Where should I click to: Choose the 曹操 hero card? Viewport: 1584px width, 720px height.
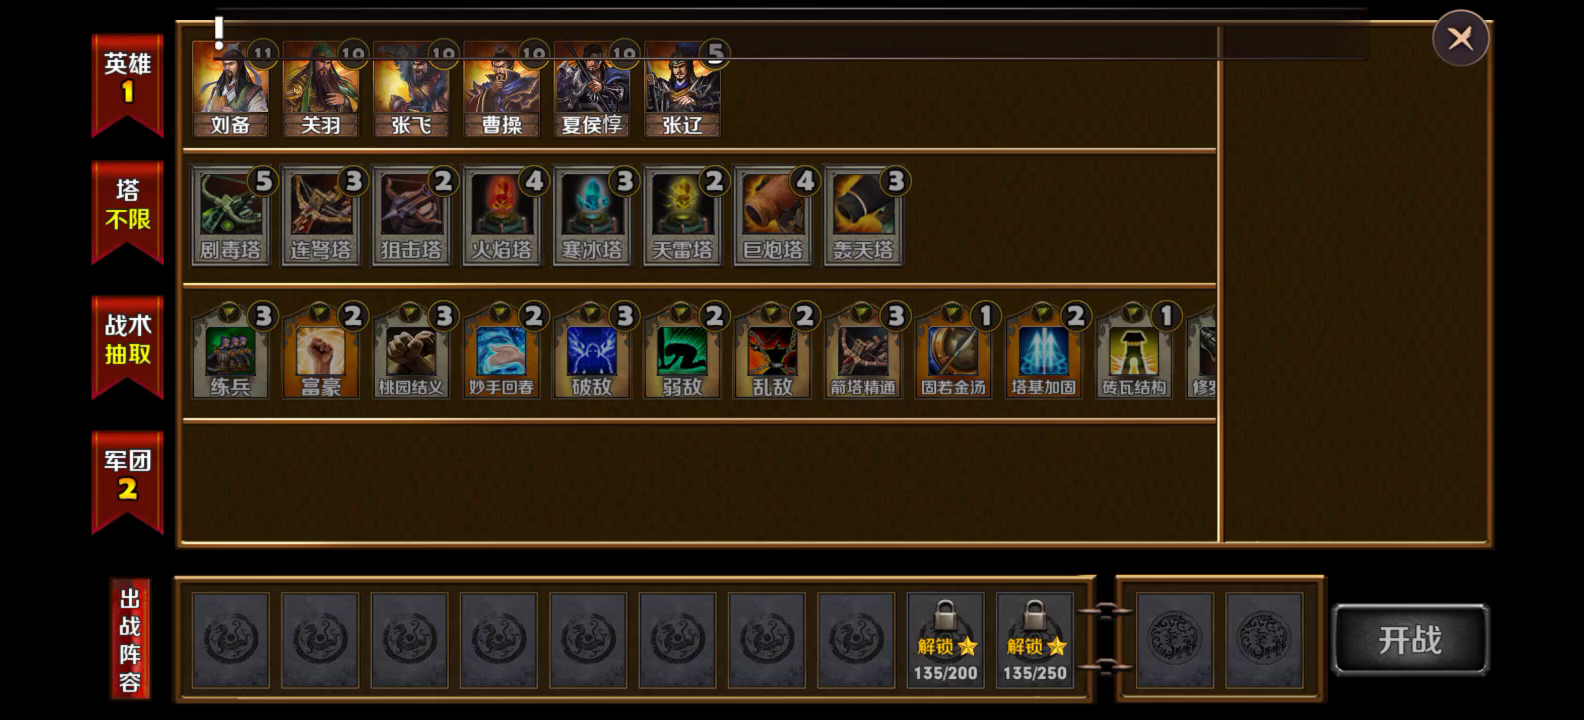(501, 89)
